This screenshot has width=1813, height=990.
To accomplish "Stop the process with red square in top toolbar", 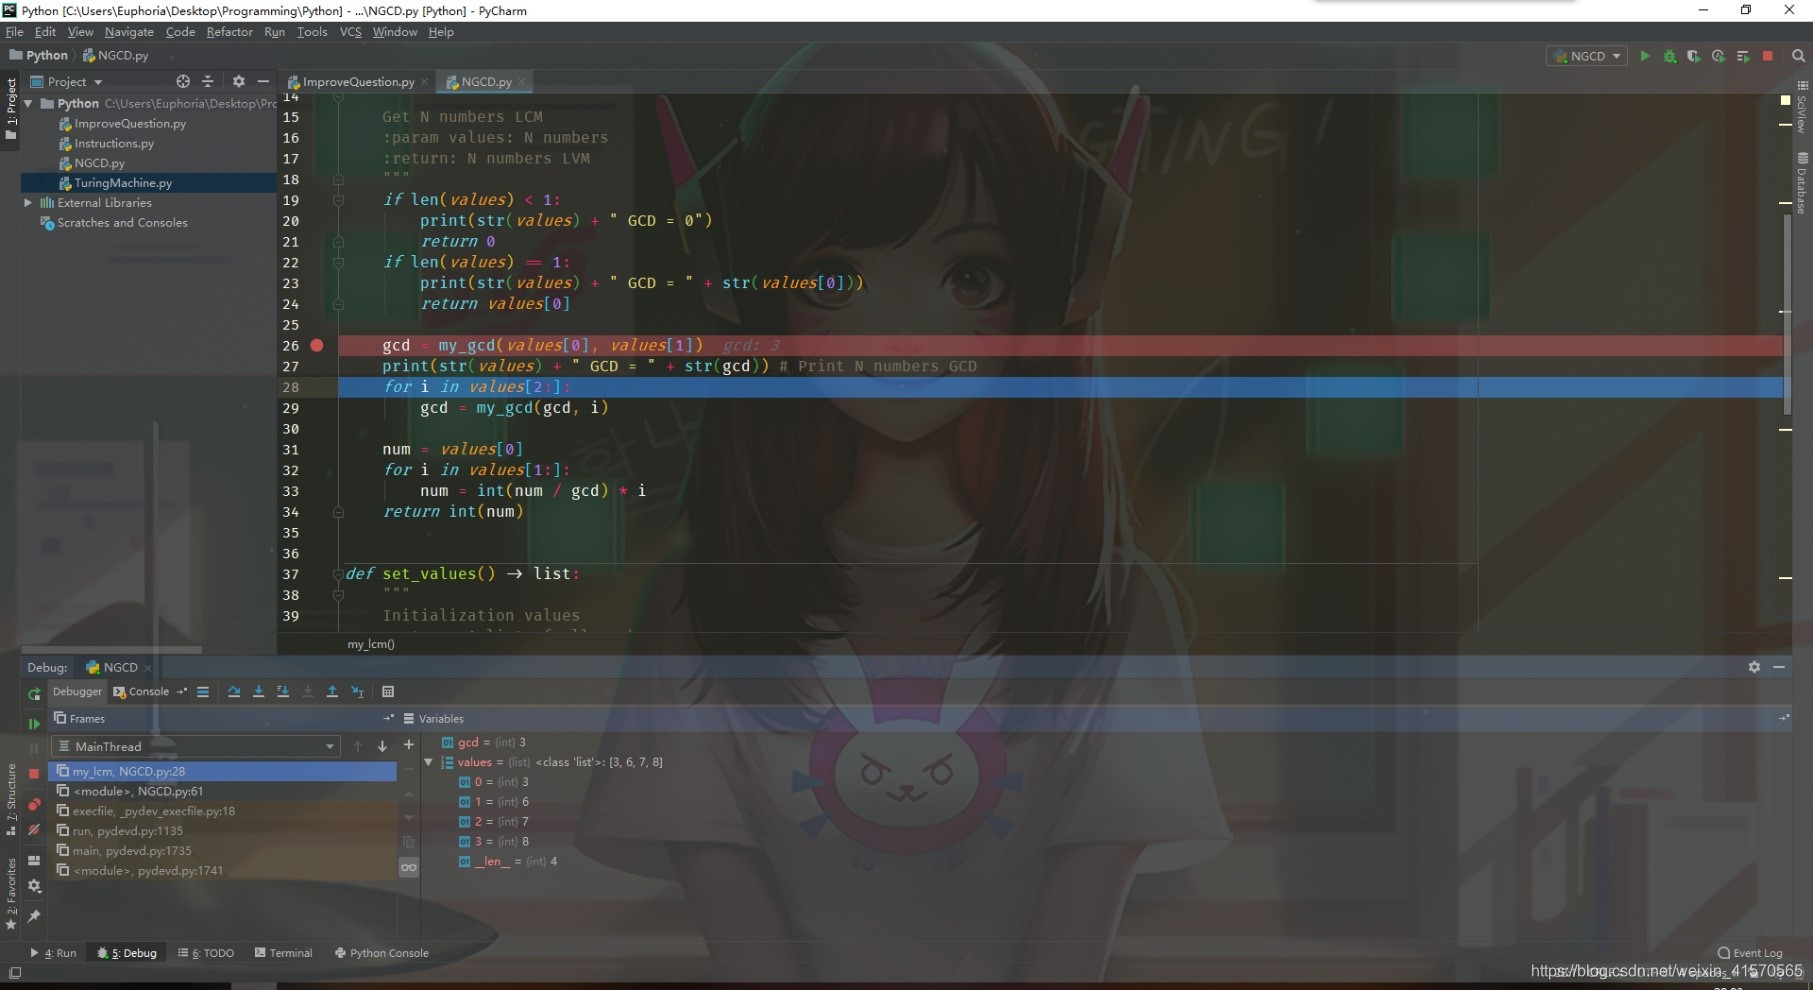I will point(1767,56).
